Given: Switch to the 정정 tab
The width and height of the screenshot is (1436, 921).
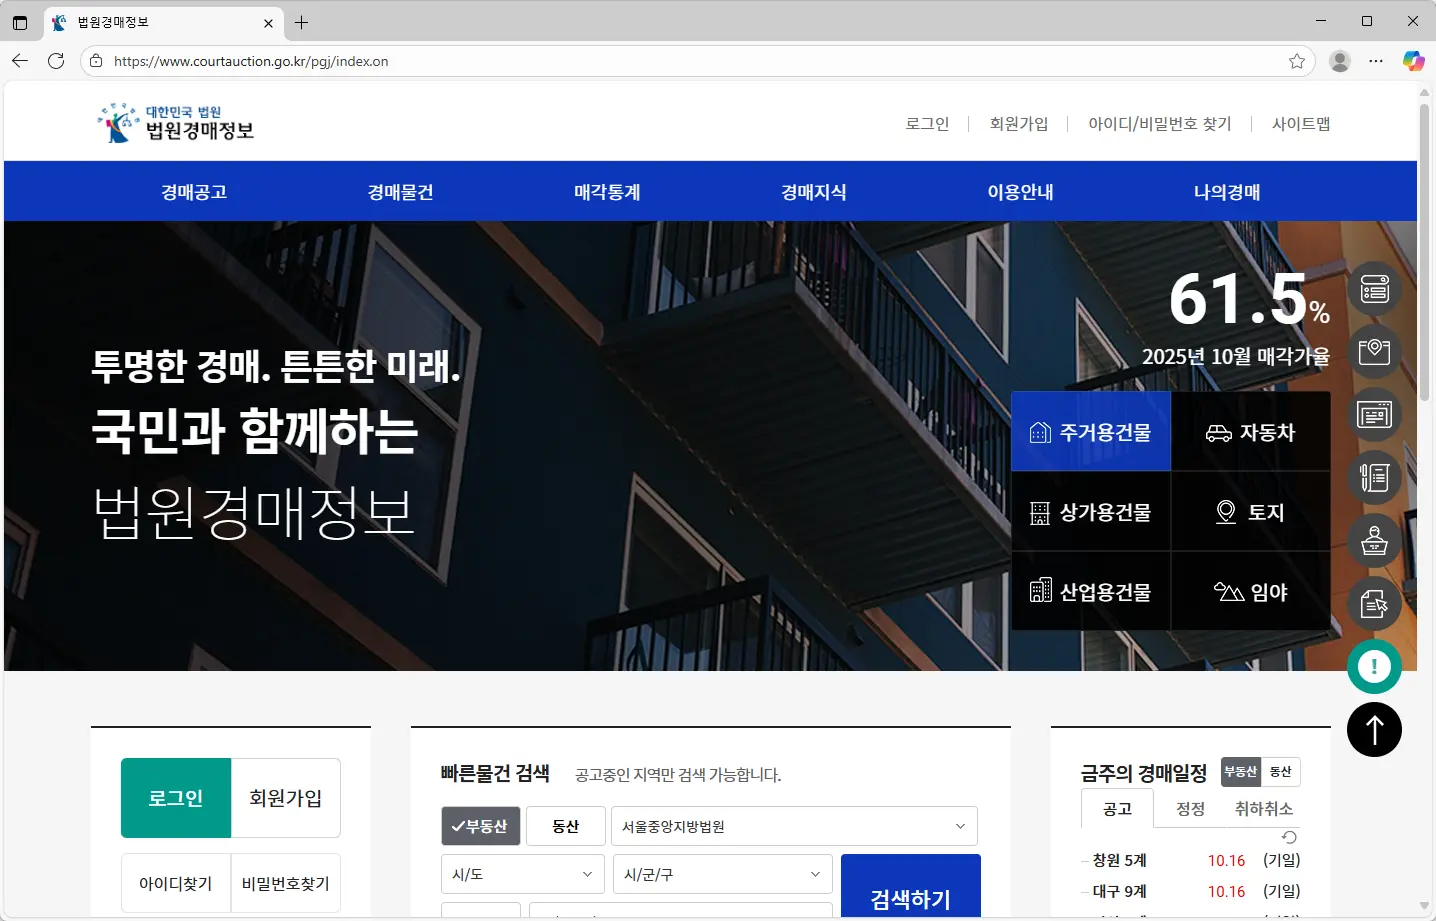Looking at the screenshot, I should pyautogui.click(x=1190, y=809).
